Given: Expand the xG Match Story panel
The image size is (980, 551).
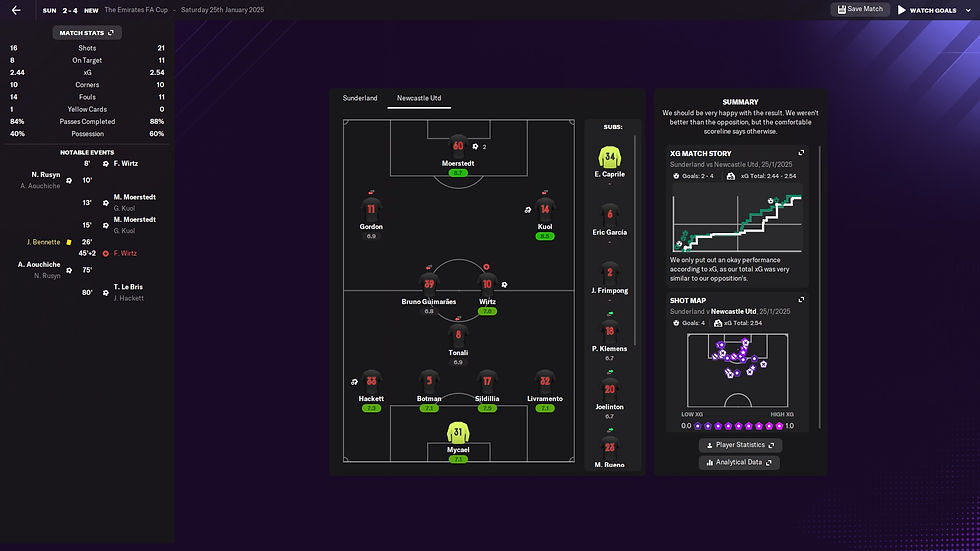Looking at the screenshot, I should pos(801,152).
